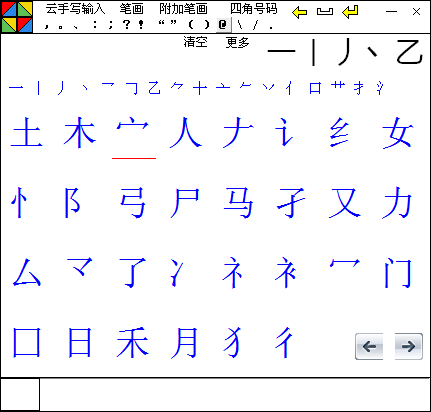Choose the 厶 radical
This screenshot has width=431, height=412.
click(x=27, y=272)
